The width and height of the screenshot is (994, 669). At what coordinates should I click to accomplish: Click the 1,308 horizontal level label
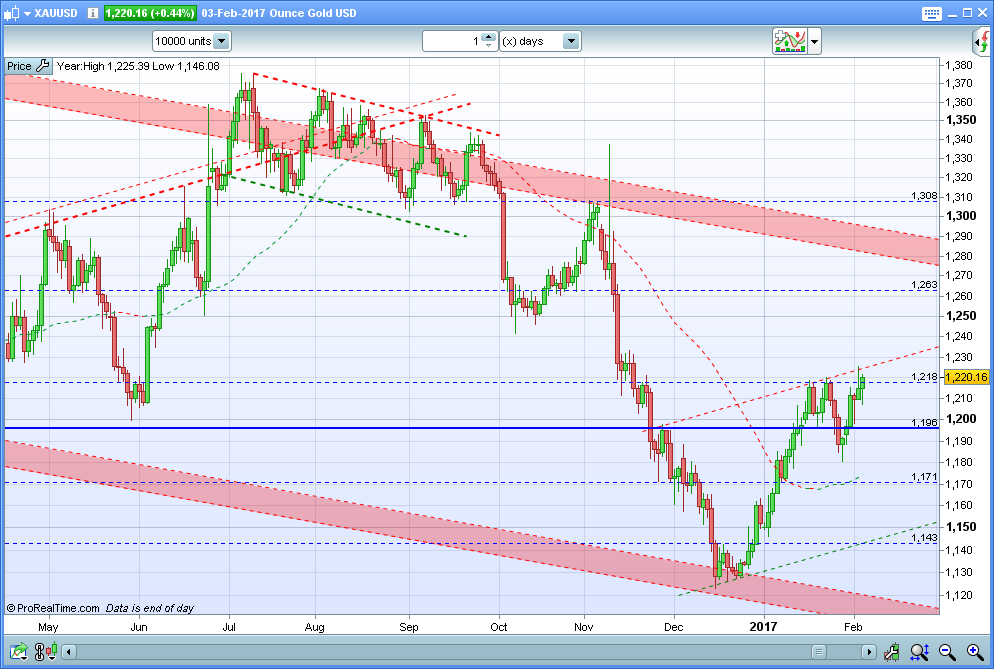pos(924,196)
